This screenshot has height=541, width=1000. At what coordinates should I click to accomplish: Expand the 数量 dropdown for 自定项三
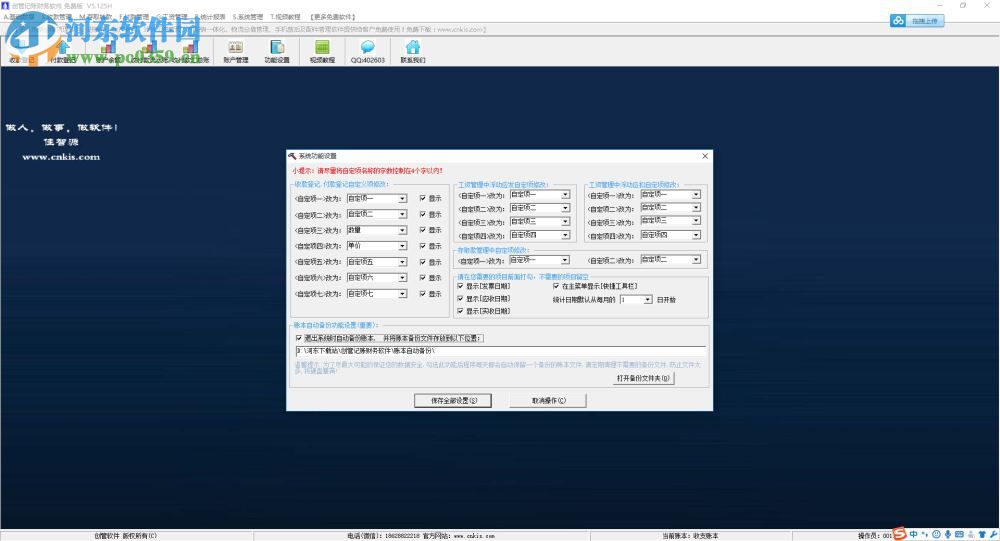[x=402, y=230]
